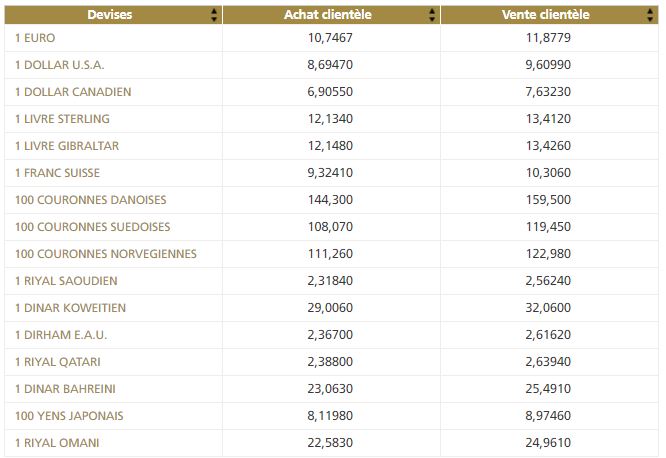This screenshot has width=666, height=458.
Task: Click the 100 YENS JAPONAIS label
Action: tap(69, 416)
